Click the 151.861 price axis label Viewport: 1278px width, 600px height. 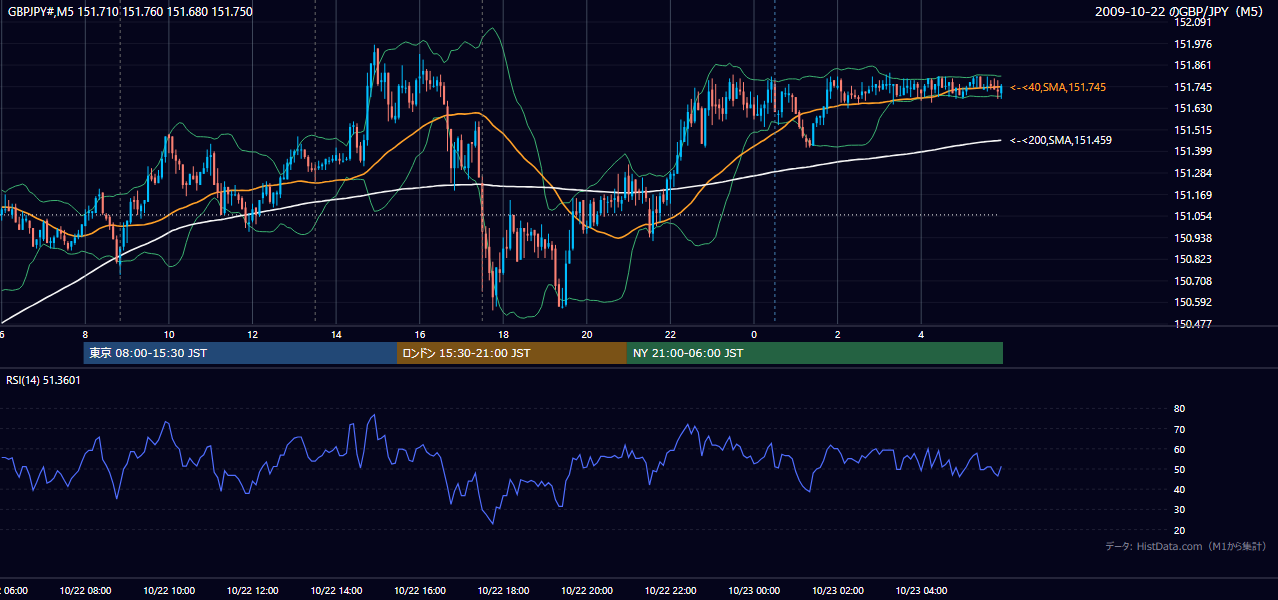tap(1193, 66)
